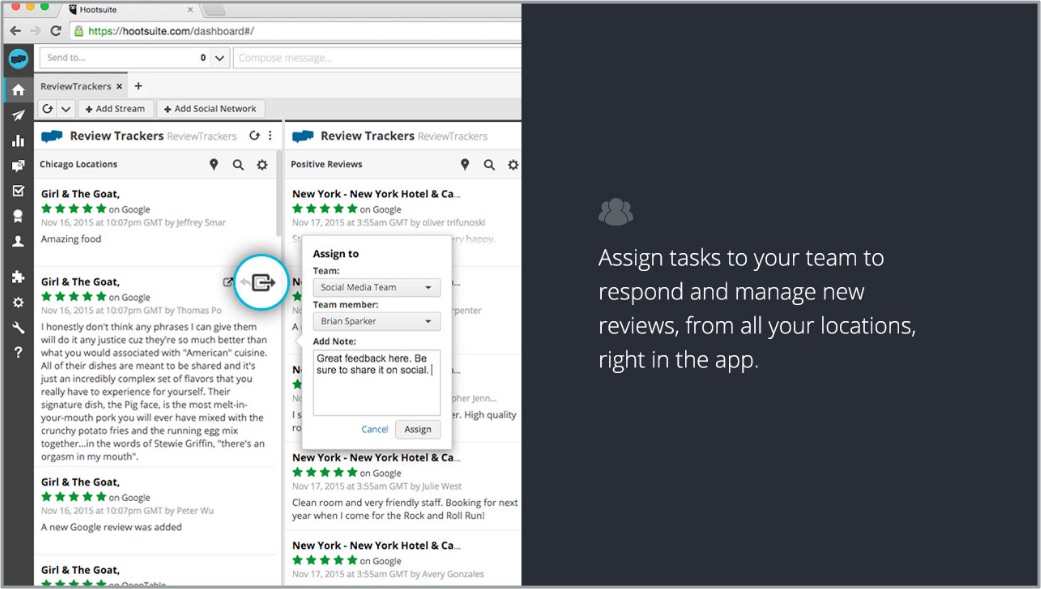The image size is (1041, 589).
Task: Open Positive Reviews stream settings gear
Action: pos(513,165)
